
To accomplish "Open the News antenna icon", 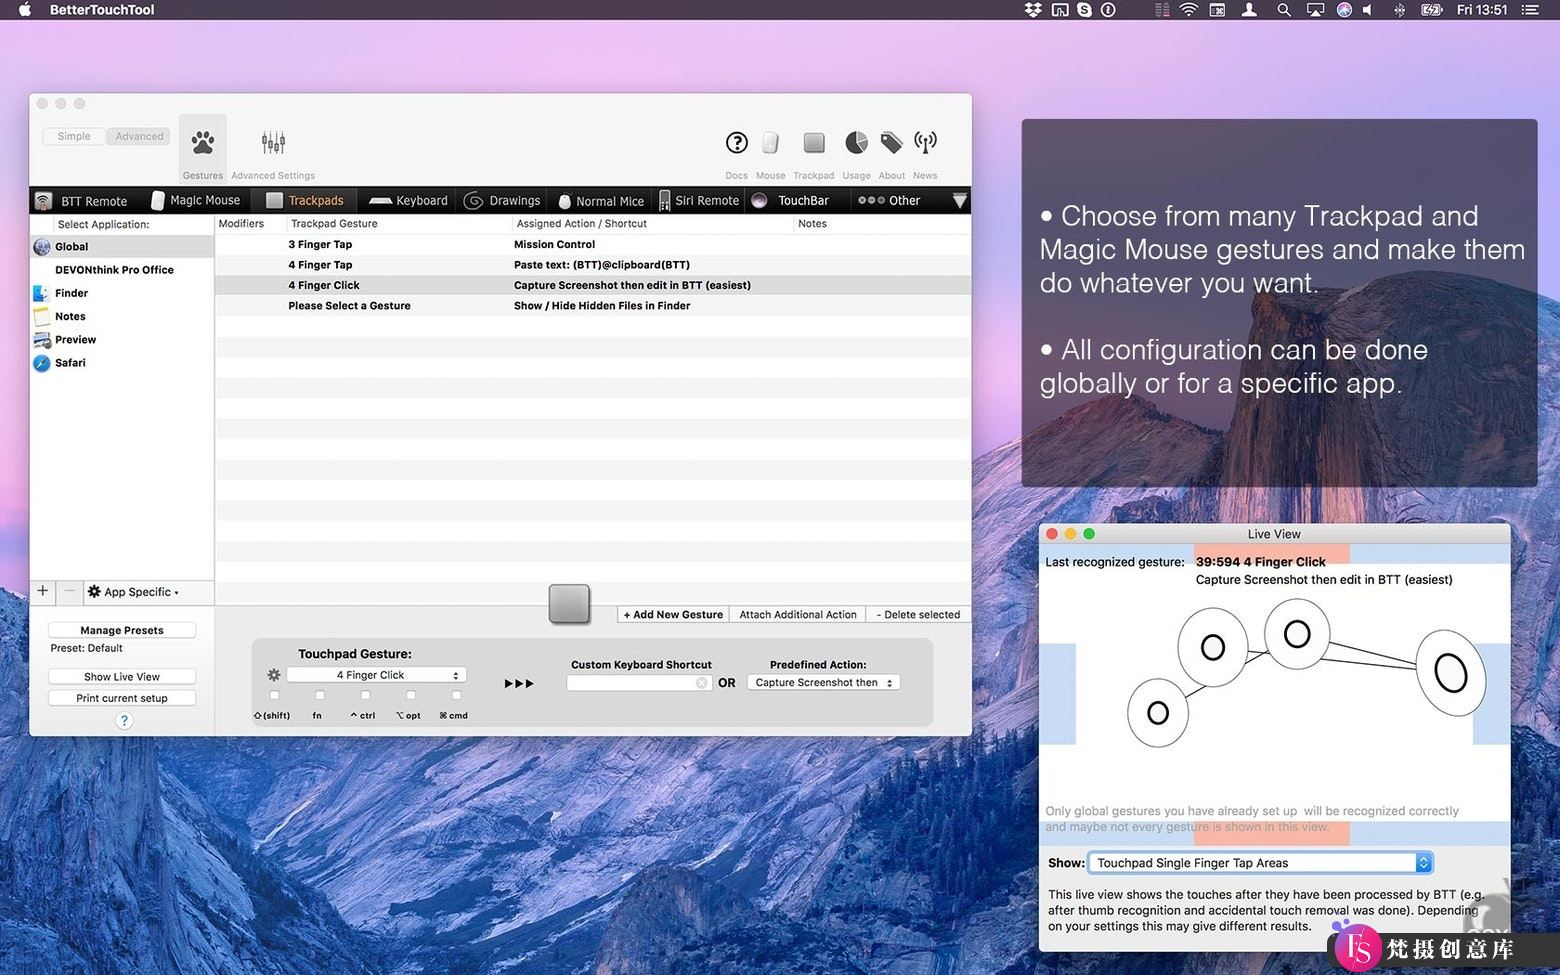I will tap(926, 143).
